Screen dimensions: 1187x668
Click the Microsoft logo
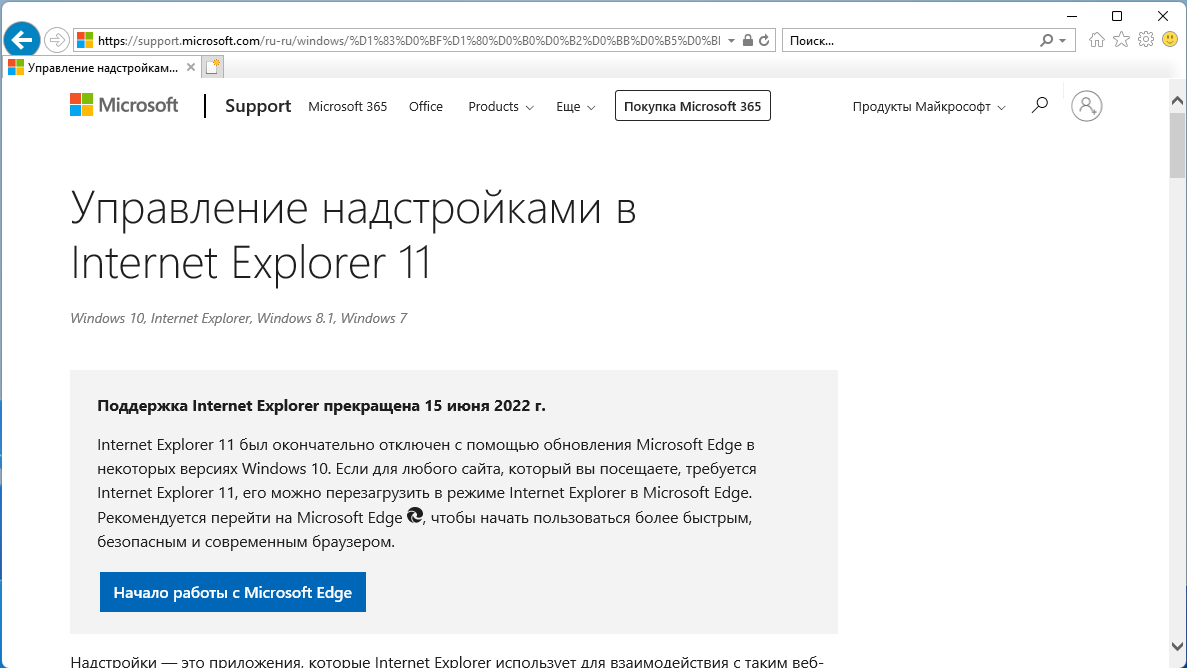pos(124,105)
